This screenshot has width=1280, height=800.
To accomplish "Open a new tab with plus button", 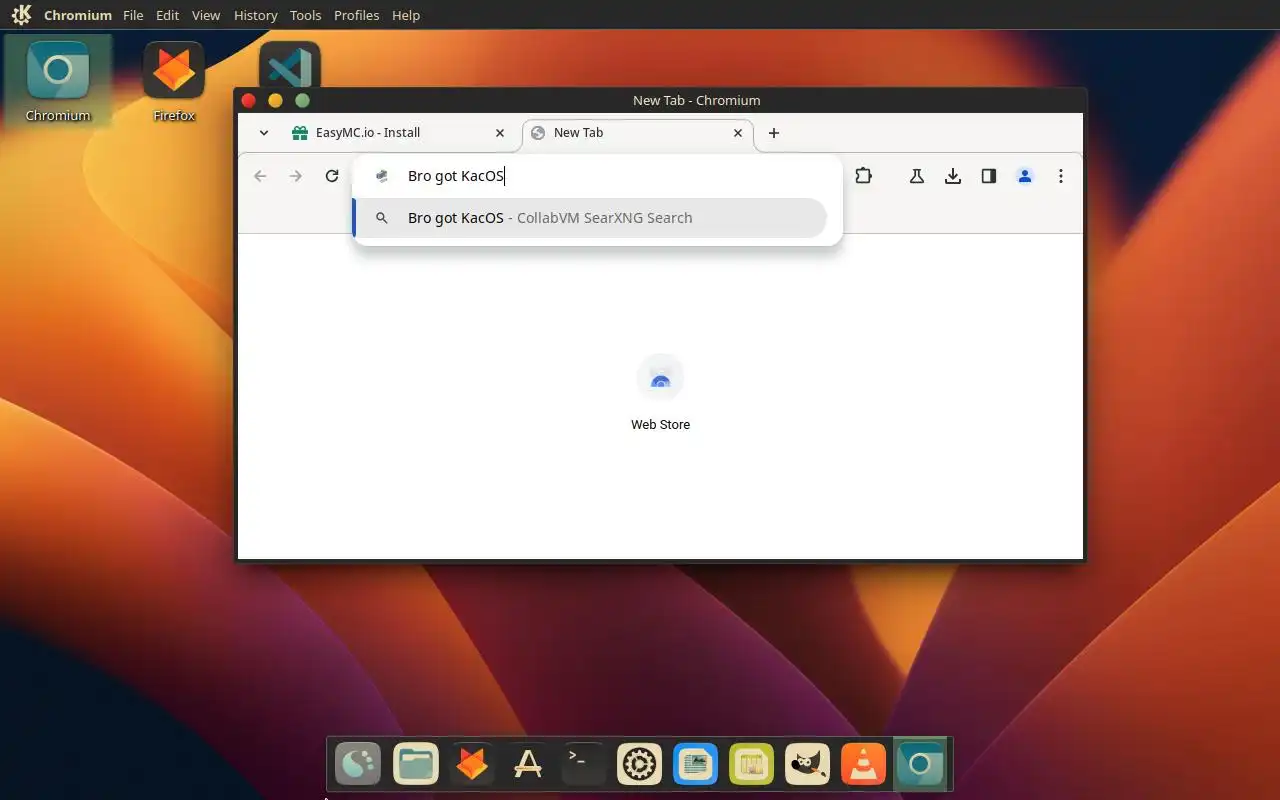I will (773, 133).
